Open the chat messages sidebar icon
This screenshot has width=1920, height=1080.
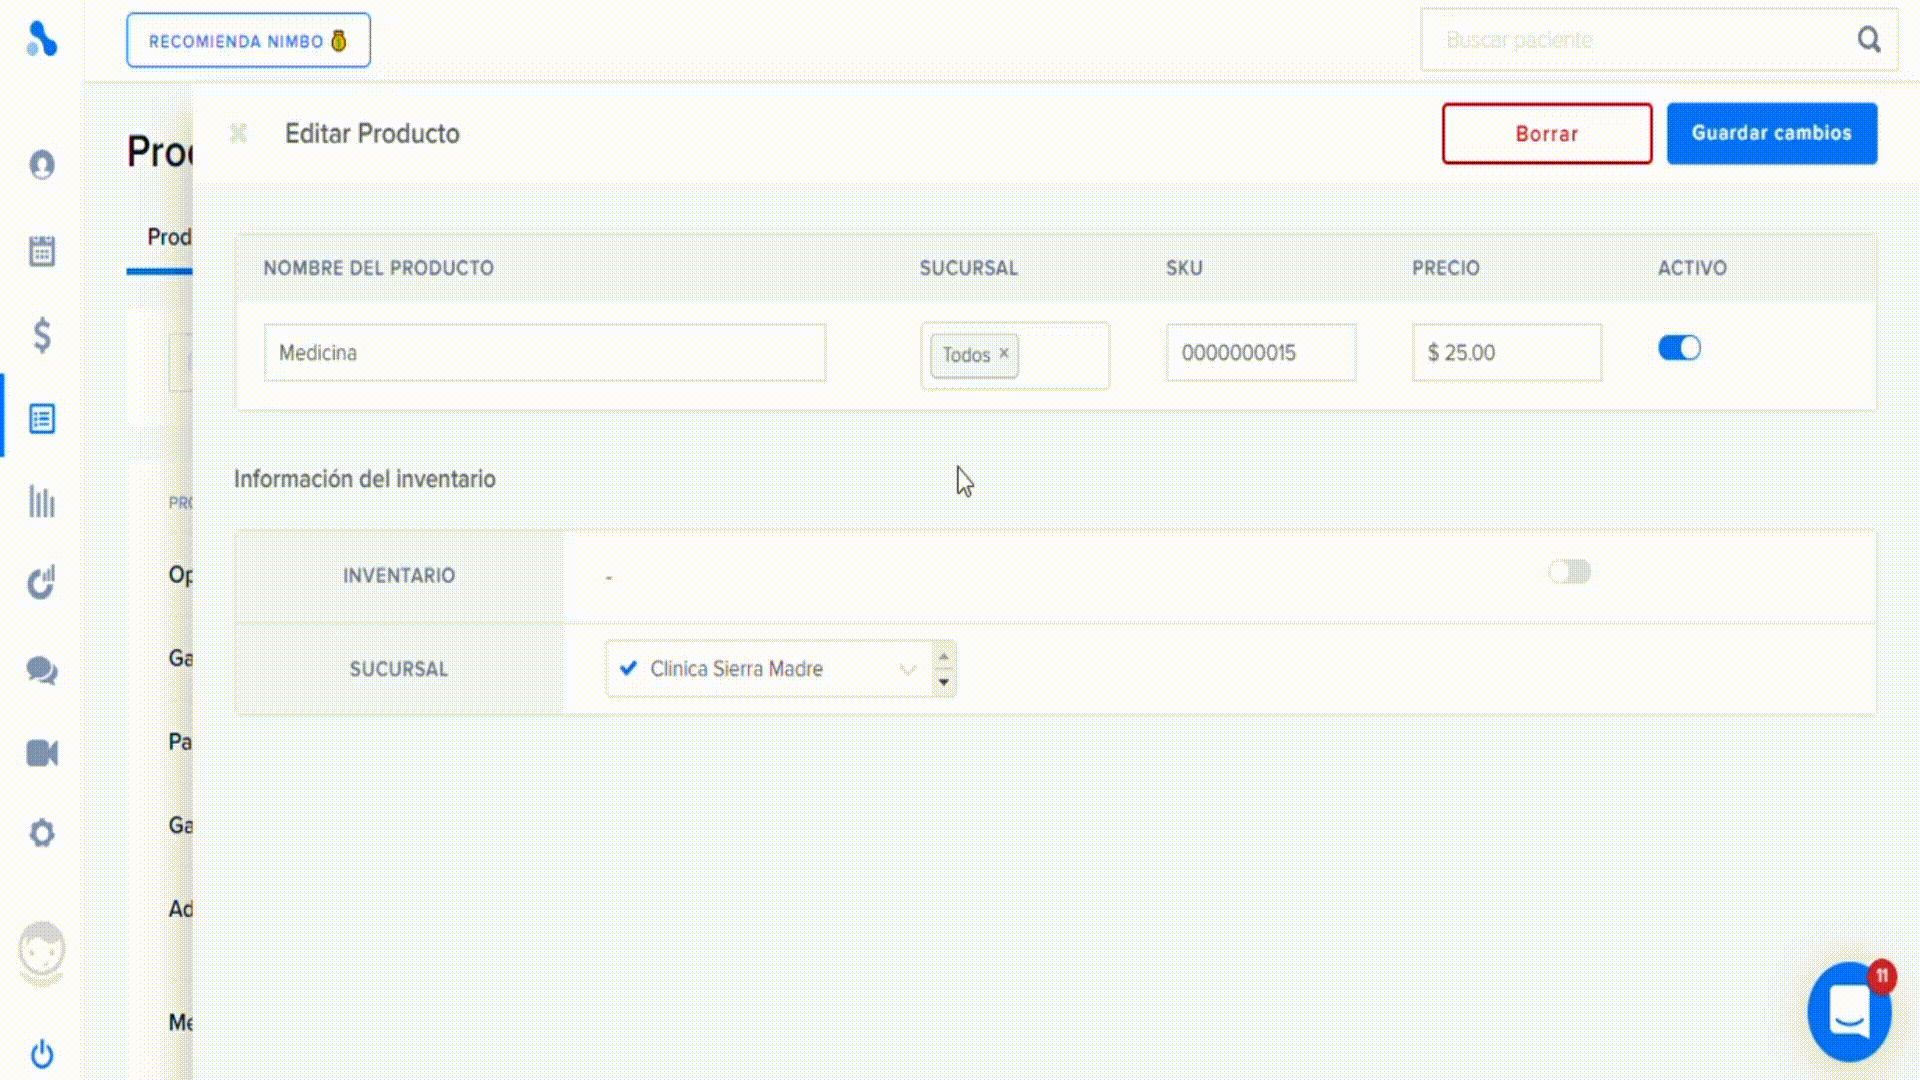coord(42,670)
